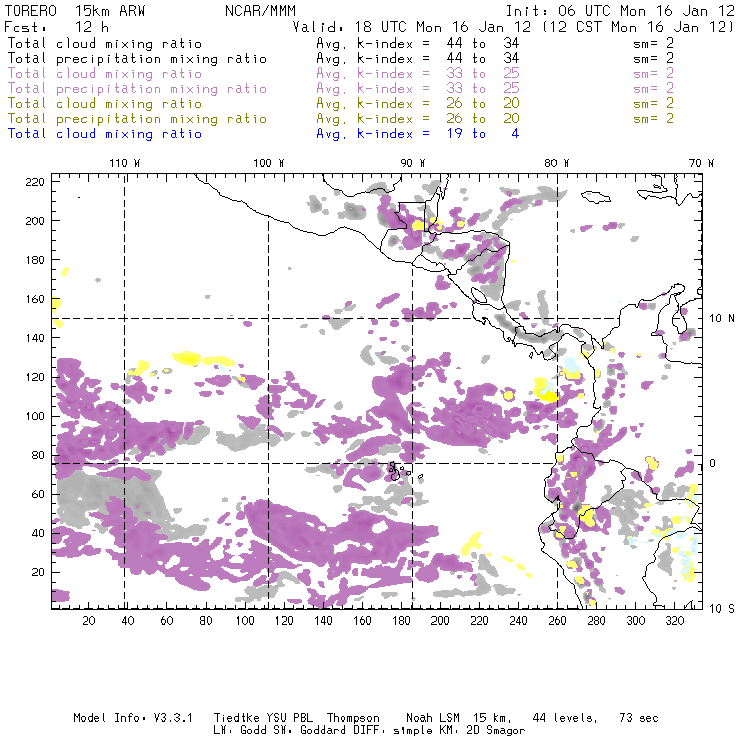Screen dimensions: 740x740
Task: Select olive "Total cloud mixing ratio" legend line
Action: click(105, 104)
